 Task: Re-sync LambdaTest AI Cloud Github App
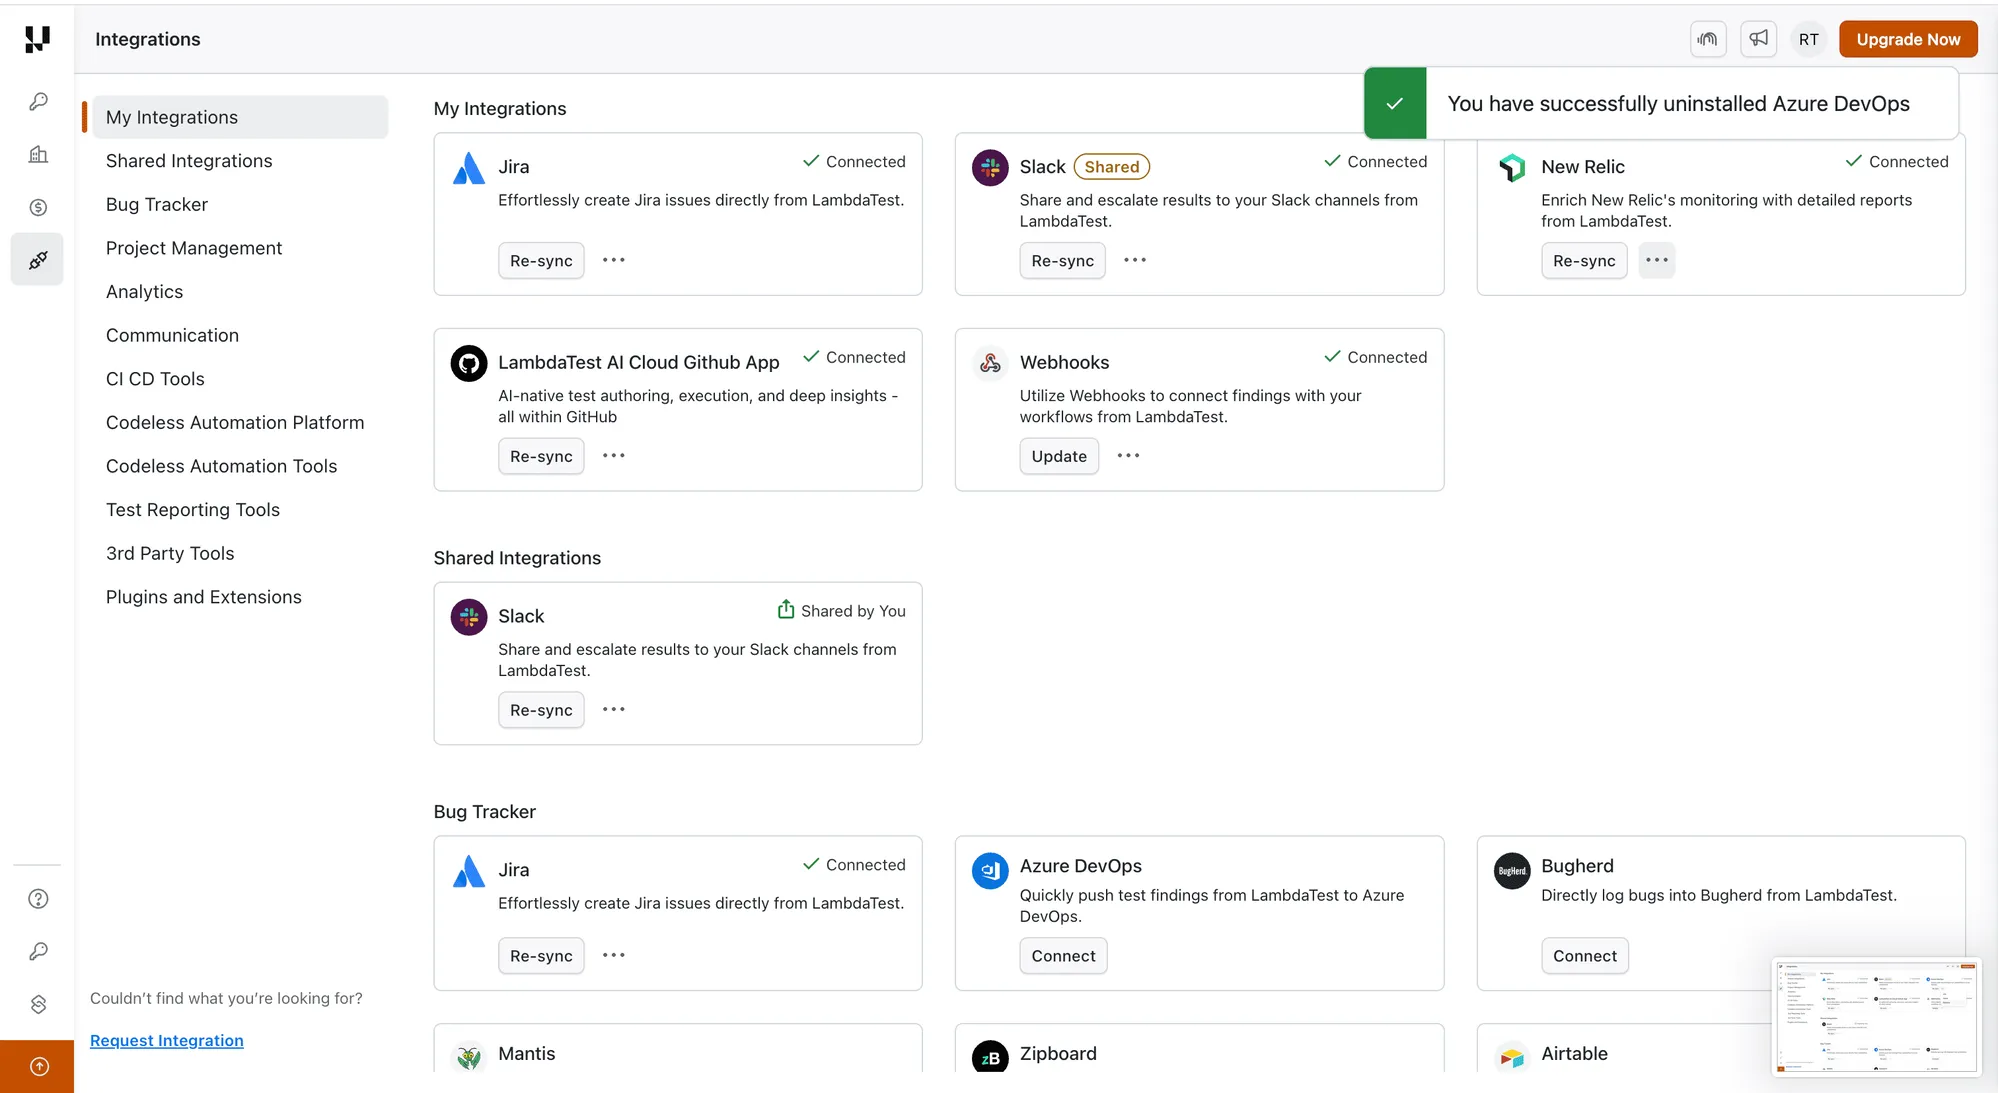click(541, 456)
